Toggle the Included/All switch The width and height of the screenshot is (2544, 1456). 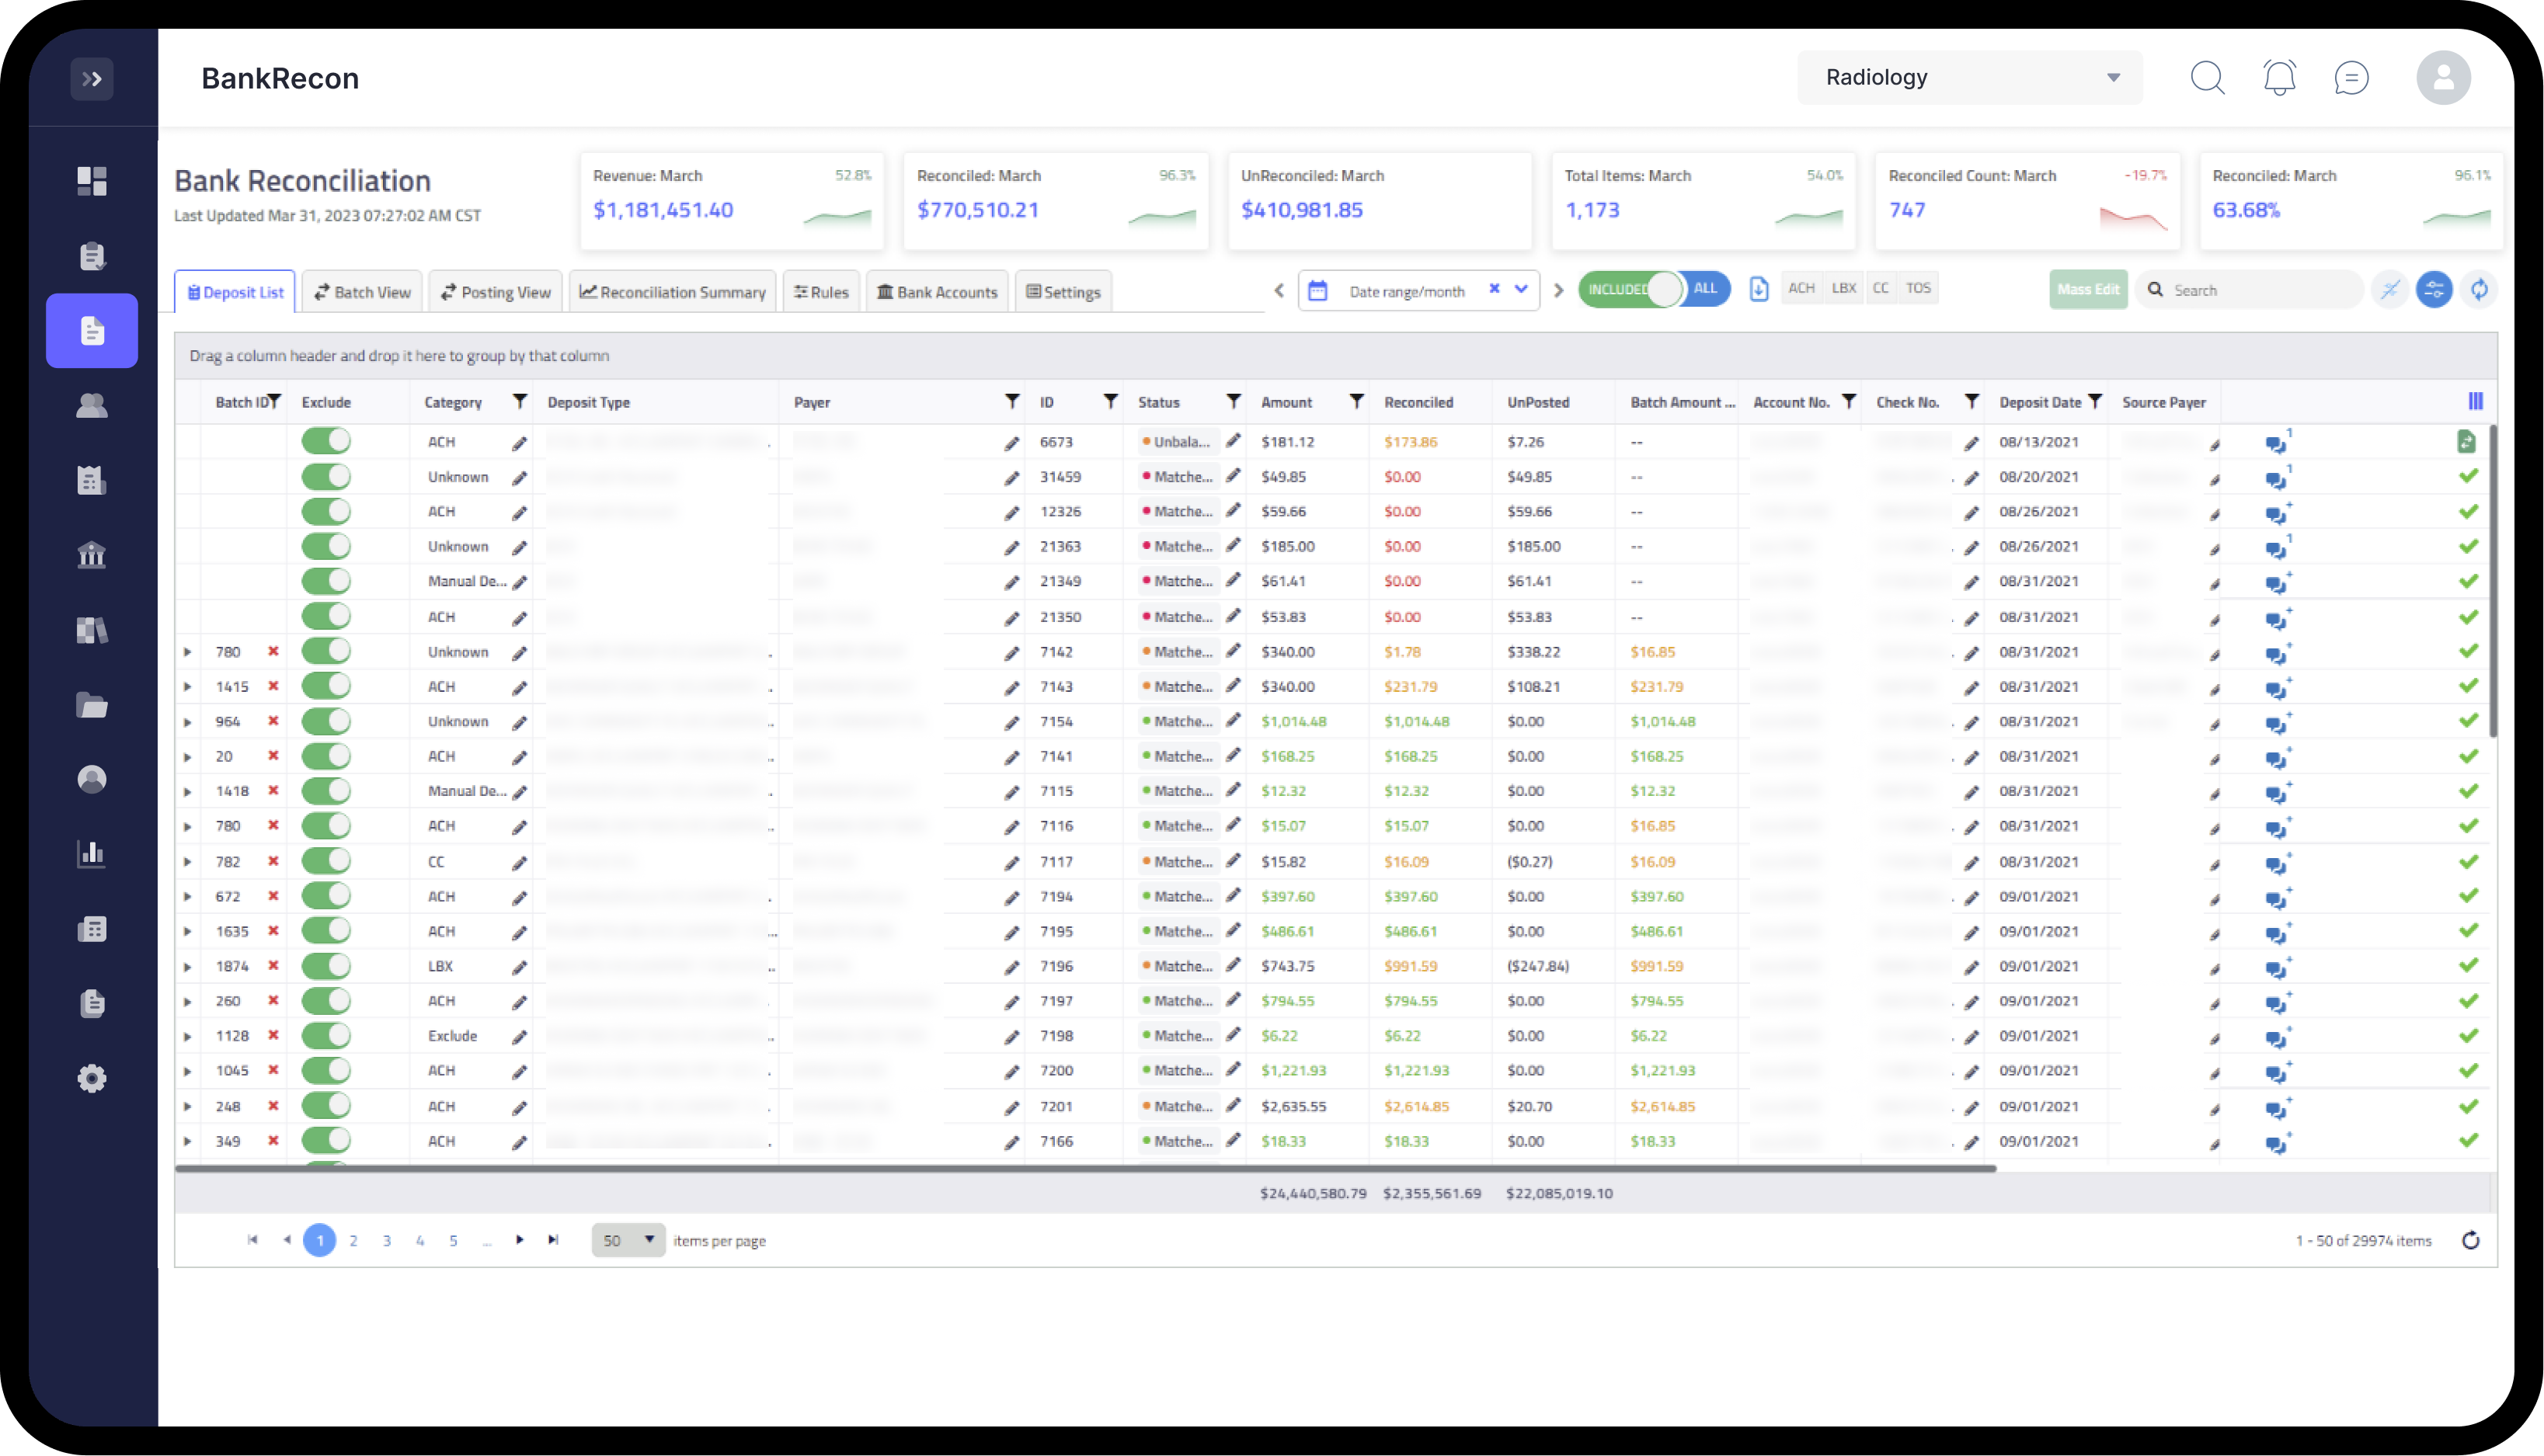click(x=1654, y=289)
